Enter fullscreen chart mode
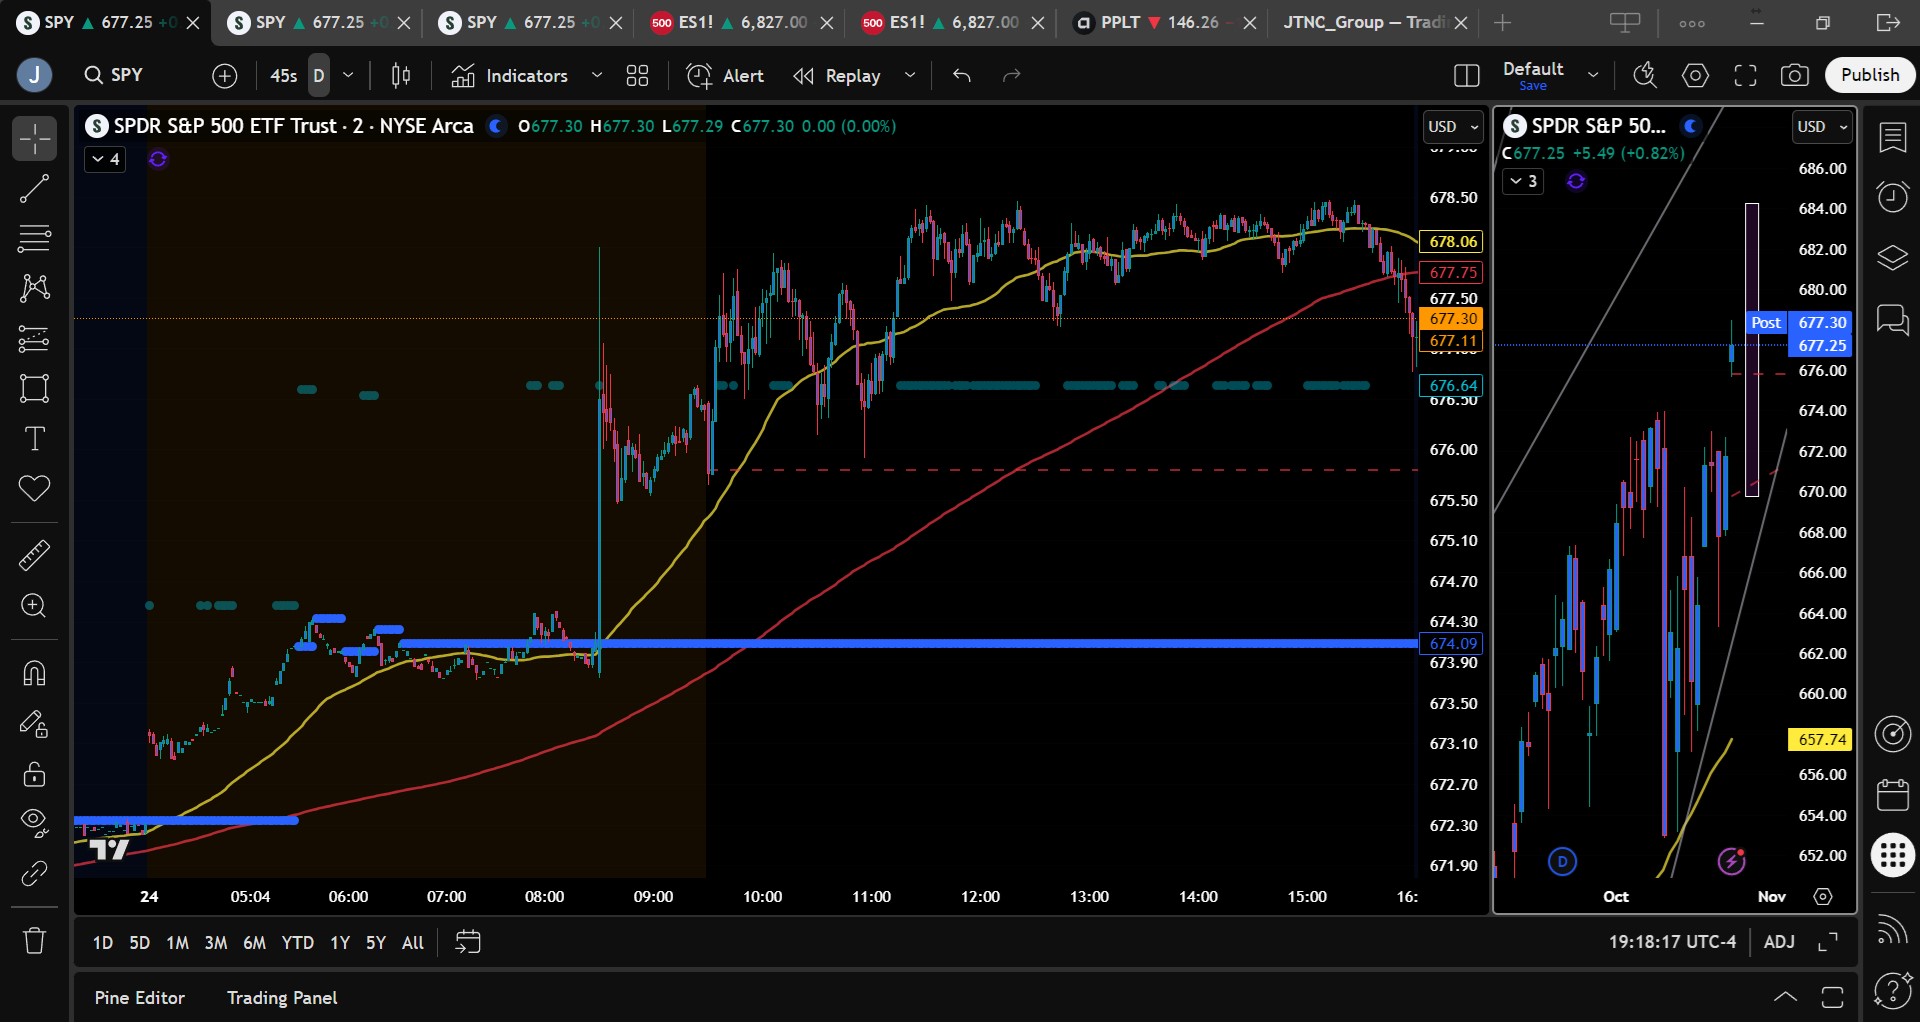 [x=1745, y=75]
